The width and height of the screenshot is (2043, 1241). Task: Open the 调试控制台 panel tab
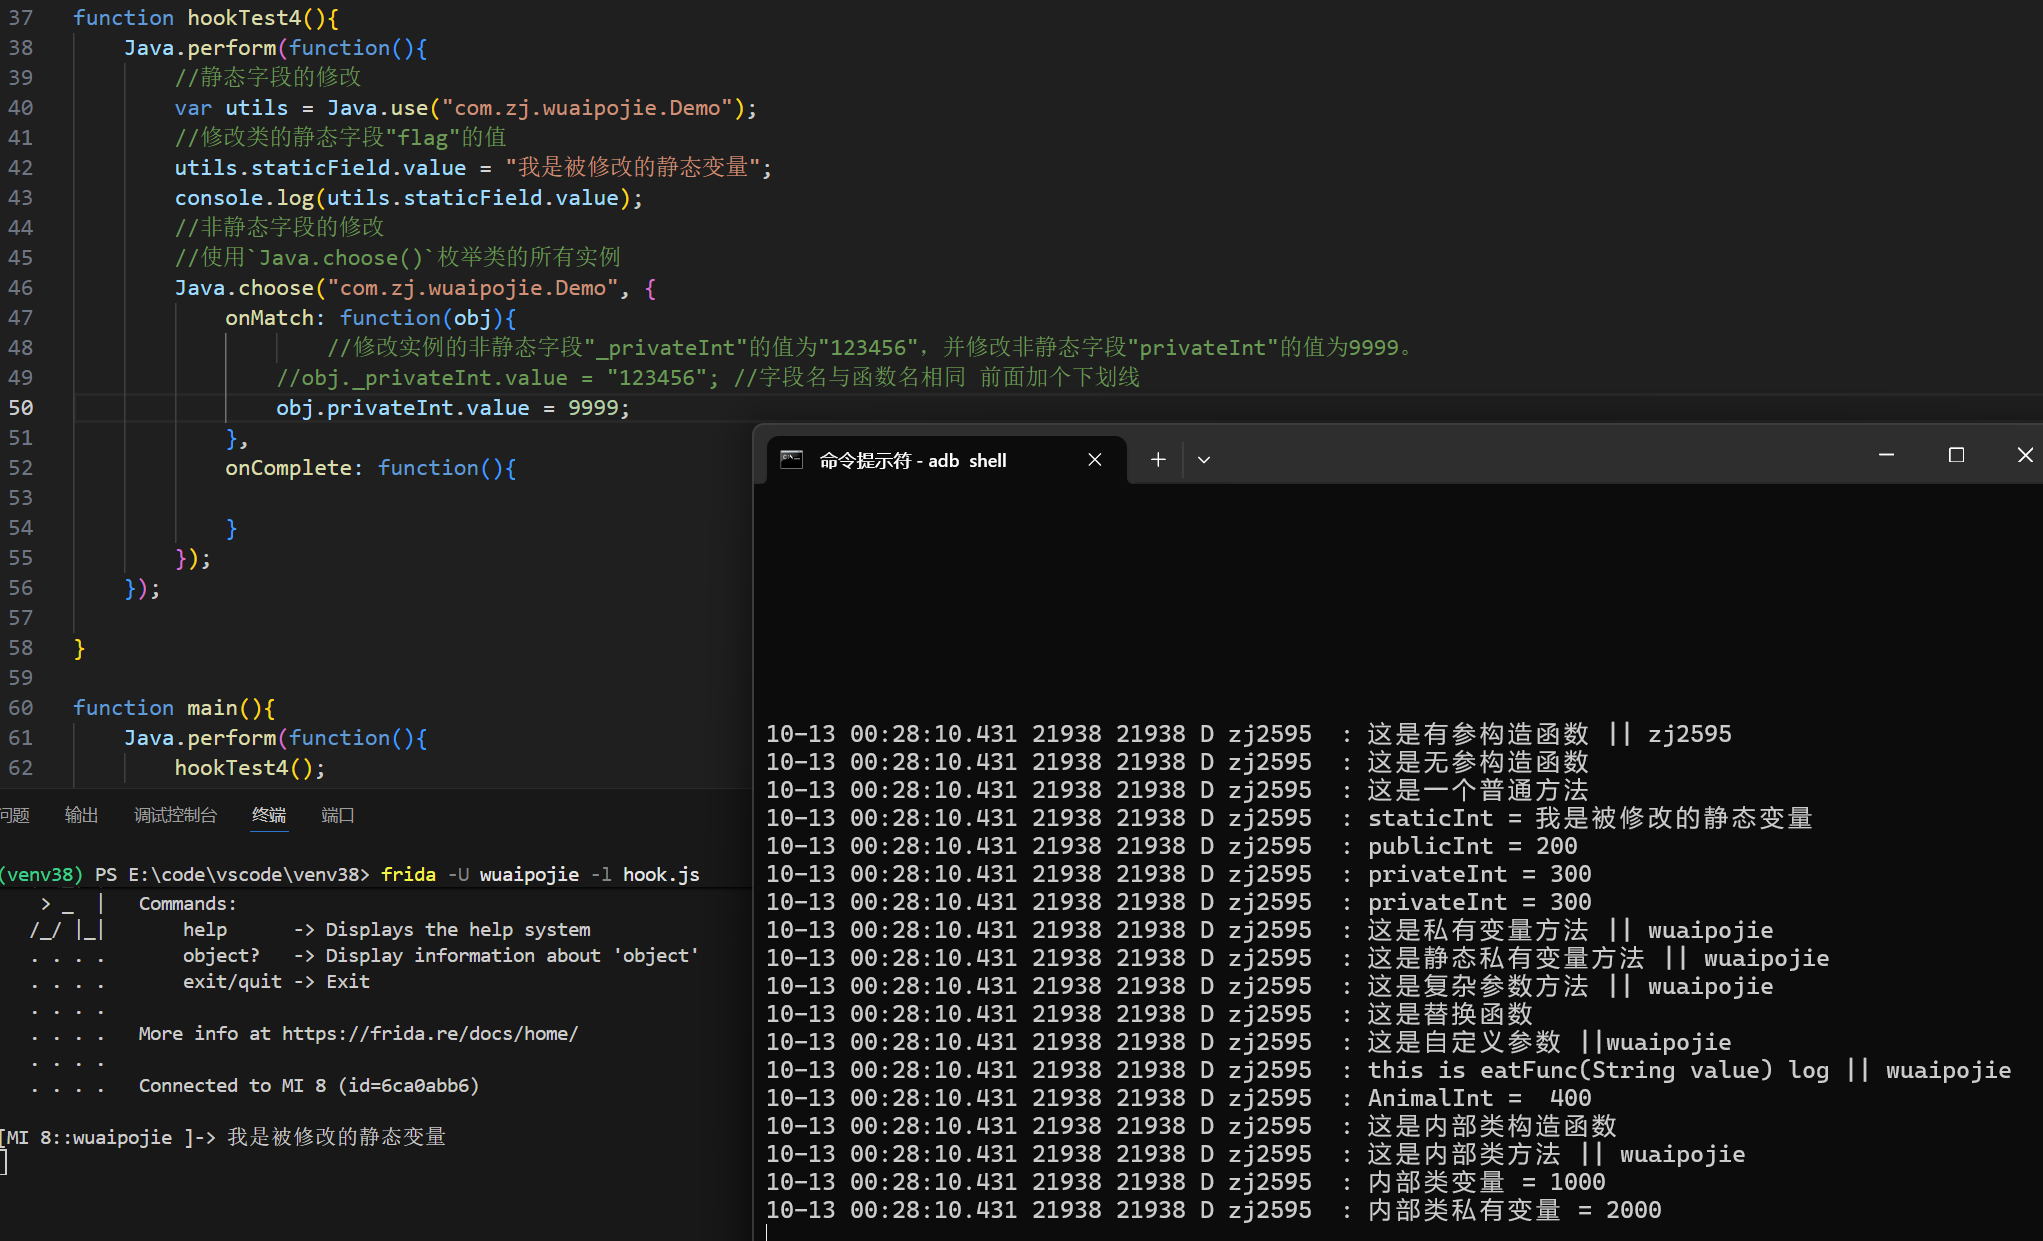click(175, 815)
